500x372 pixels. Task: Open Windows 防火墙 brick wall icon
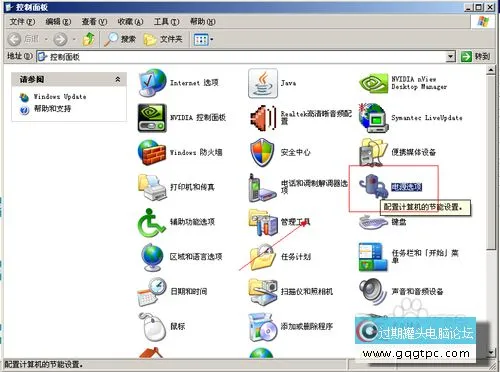(x=152, y=153)
